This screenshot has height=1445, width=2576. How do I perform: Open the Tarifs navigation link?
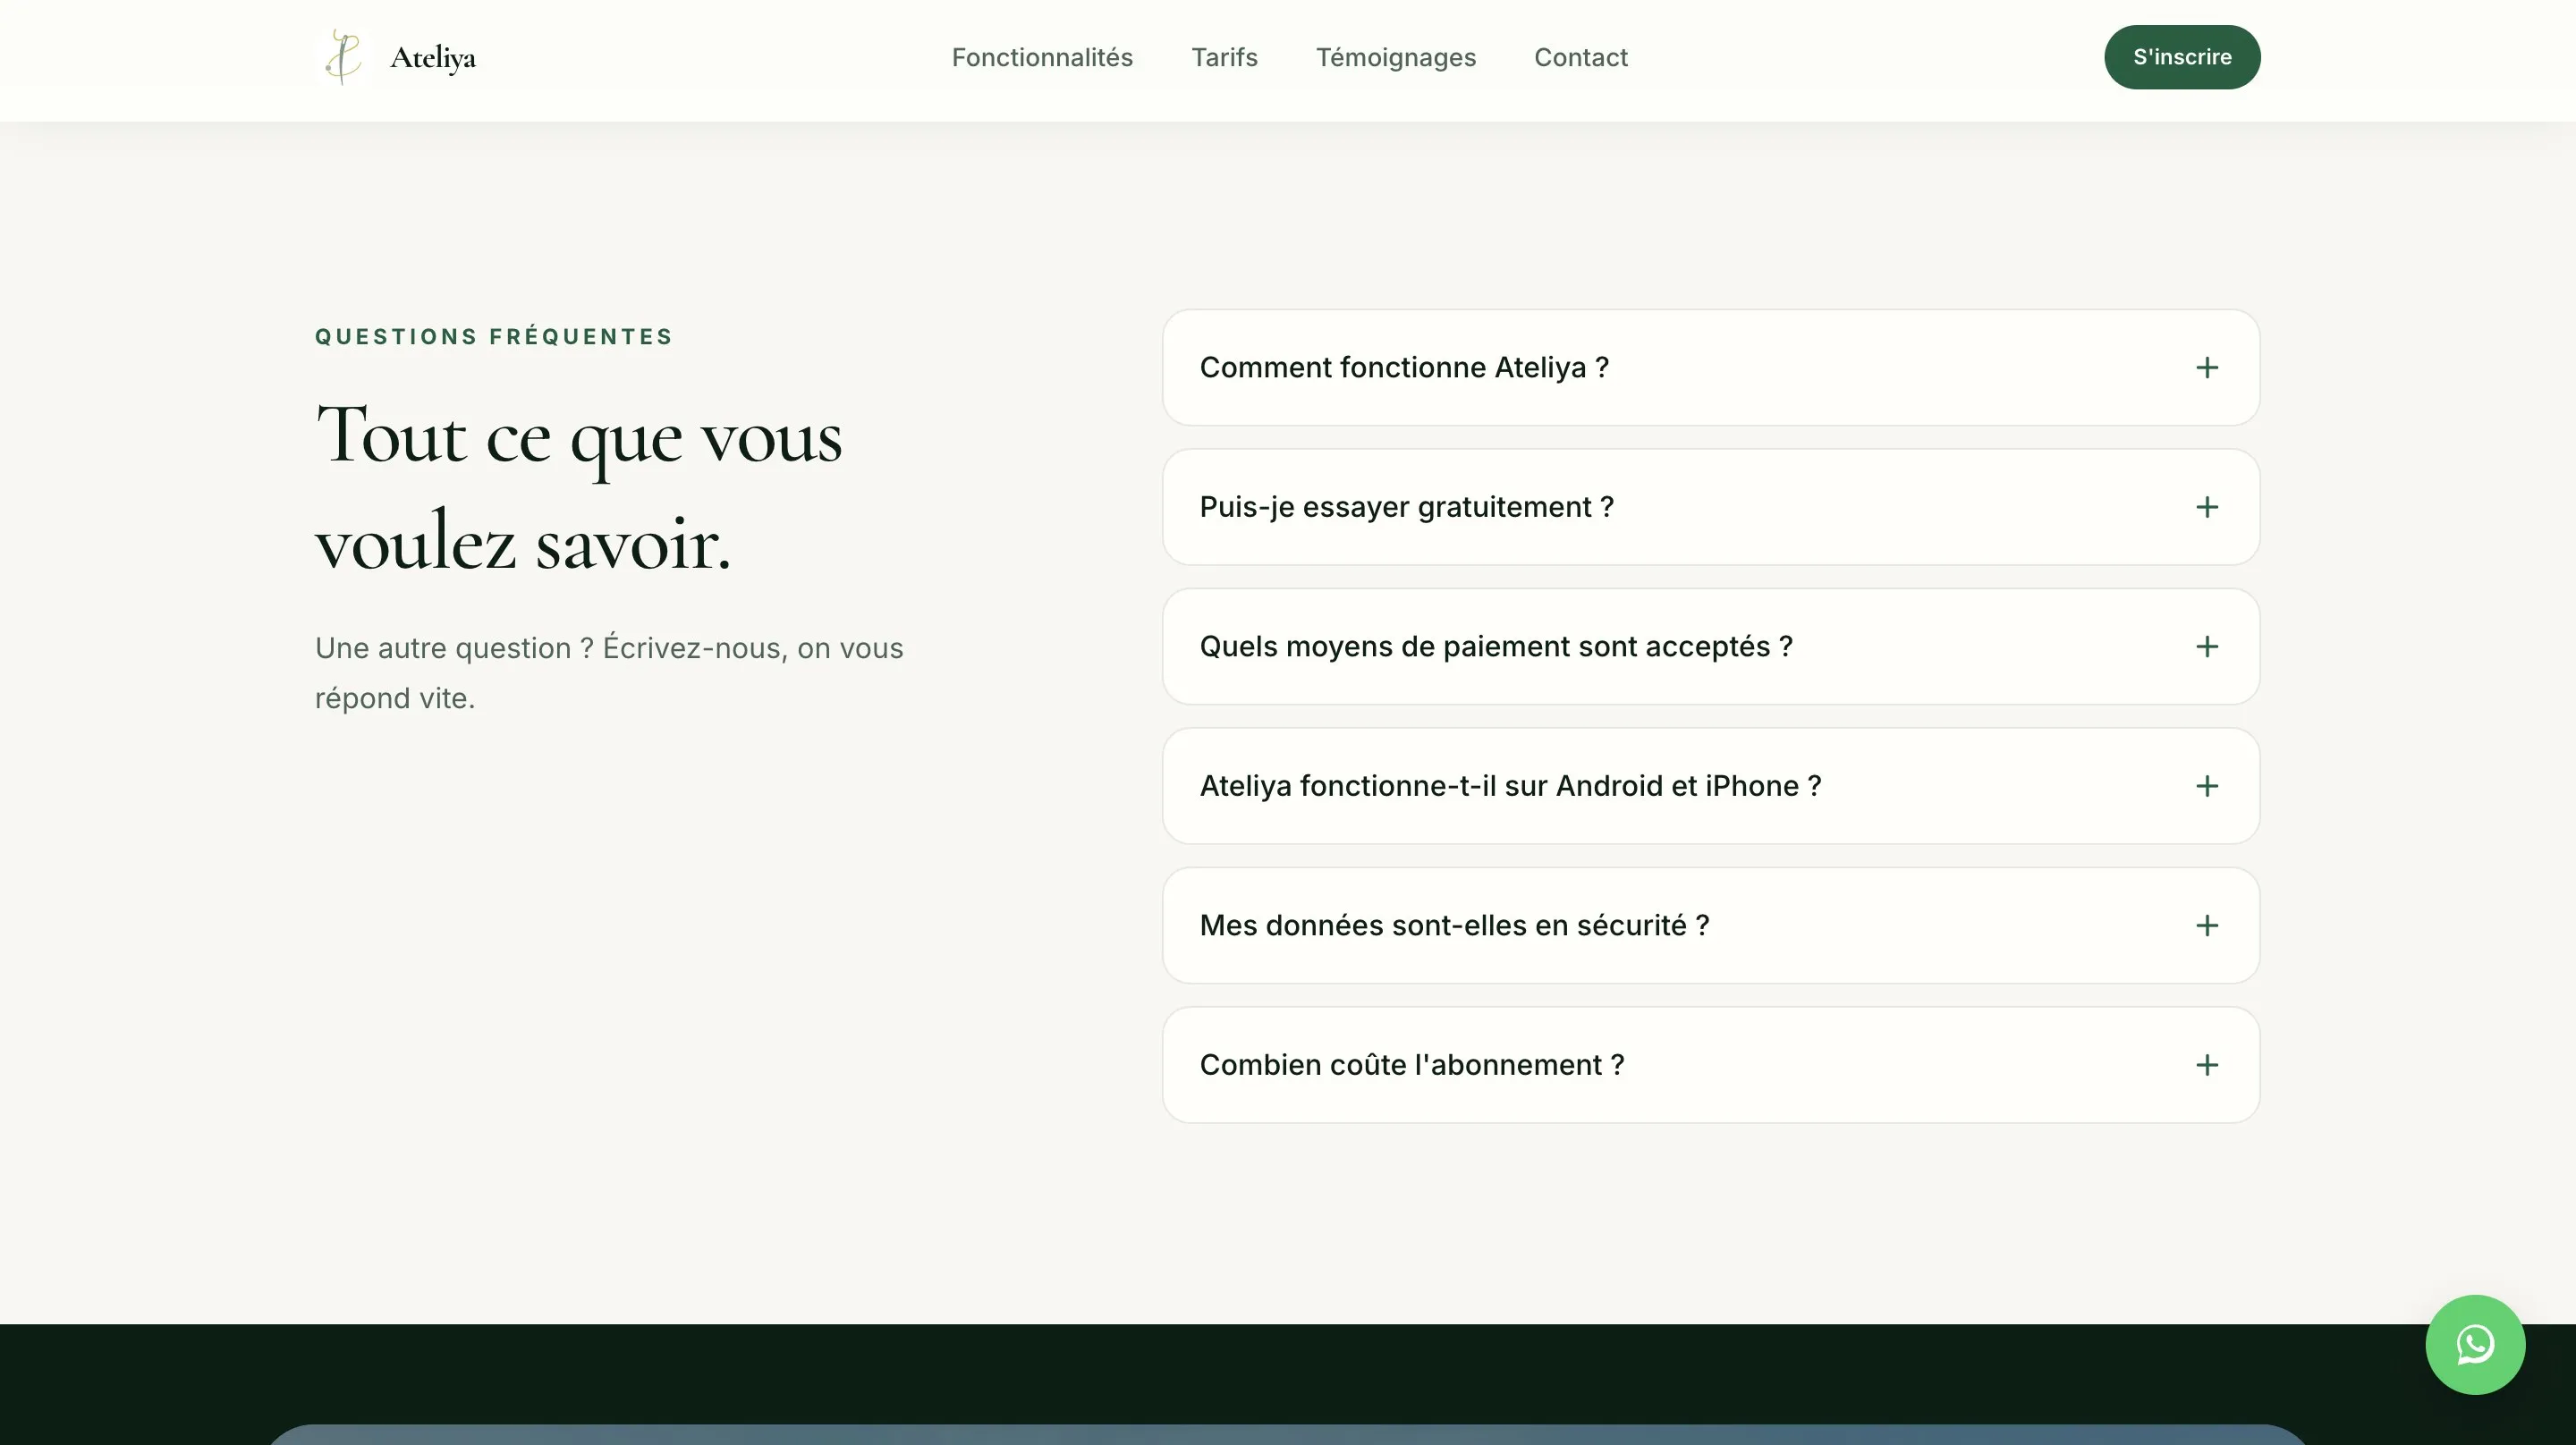[1224, 57]
